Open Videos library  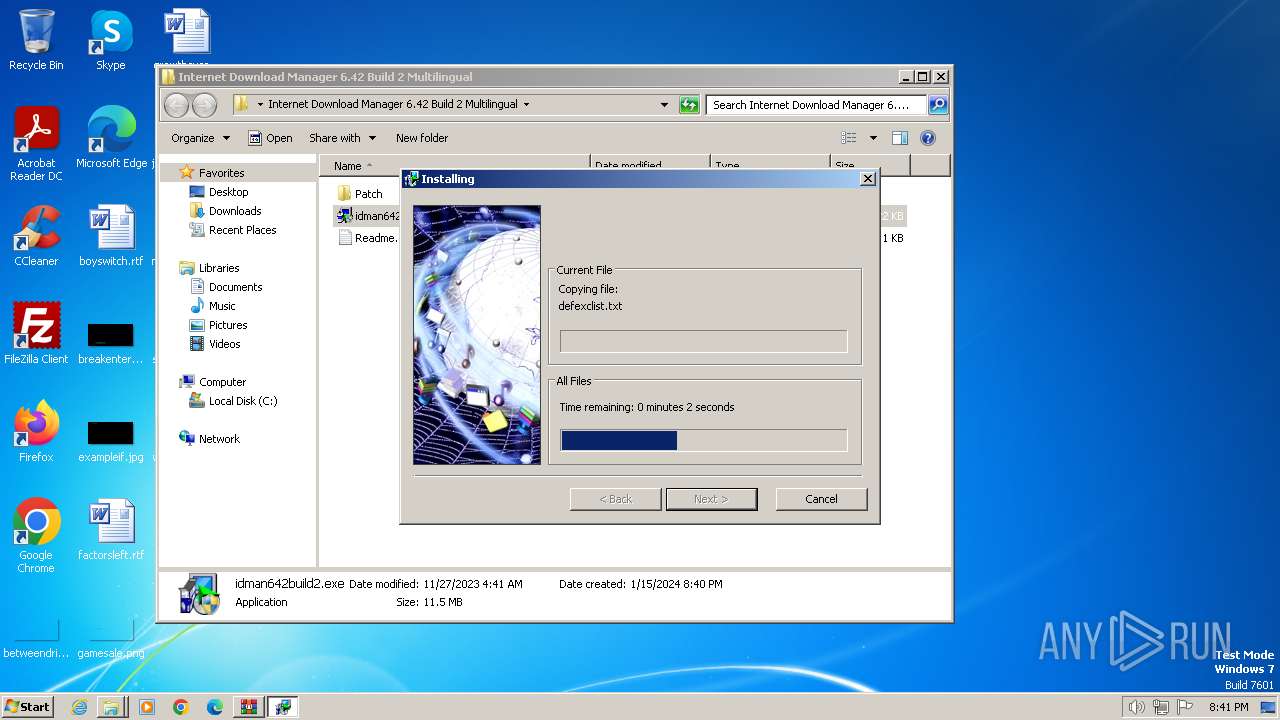(x=224, y=344)
